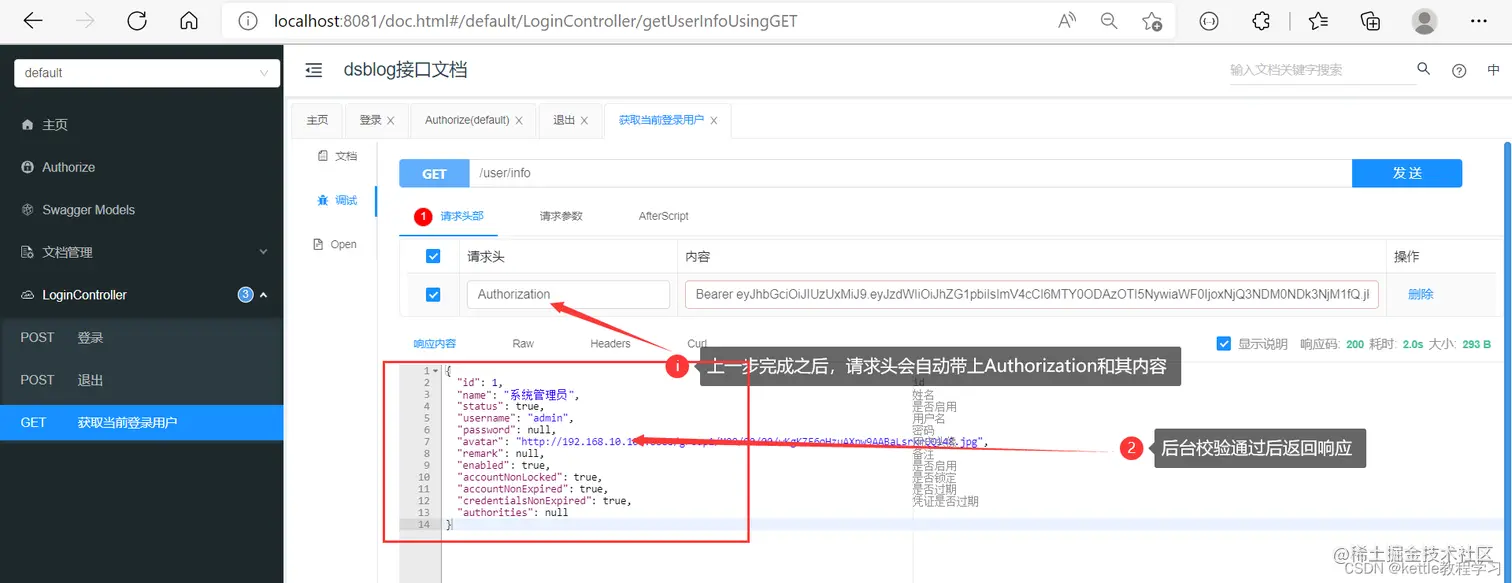Click the browser address bar URL
The image size is (1512, 583).
click(x=536, y=20)
